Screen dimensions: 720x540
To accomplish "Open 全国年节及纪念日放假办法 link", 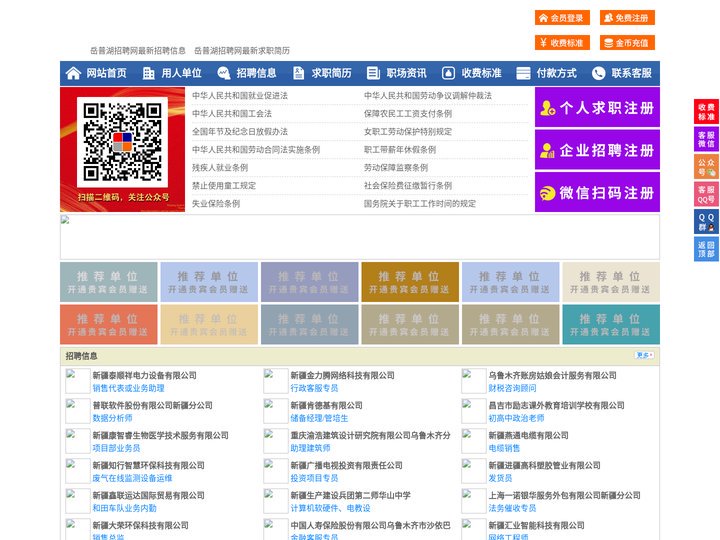I will [240, 131].
